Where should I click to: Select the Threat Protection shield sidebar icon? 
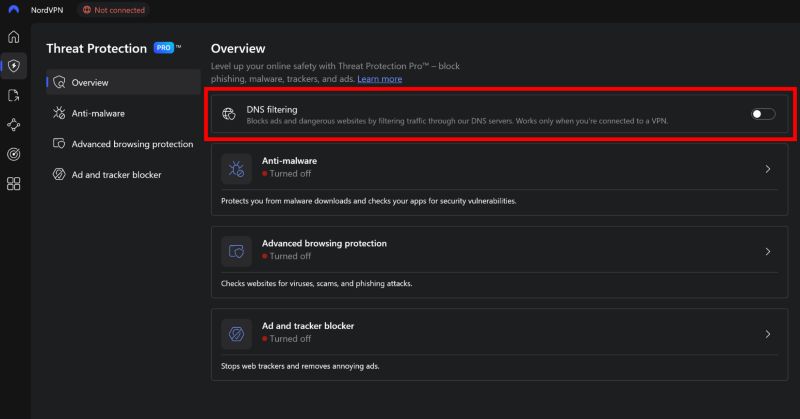click(x=14, y=66)
